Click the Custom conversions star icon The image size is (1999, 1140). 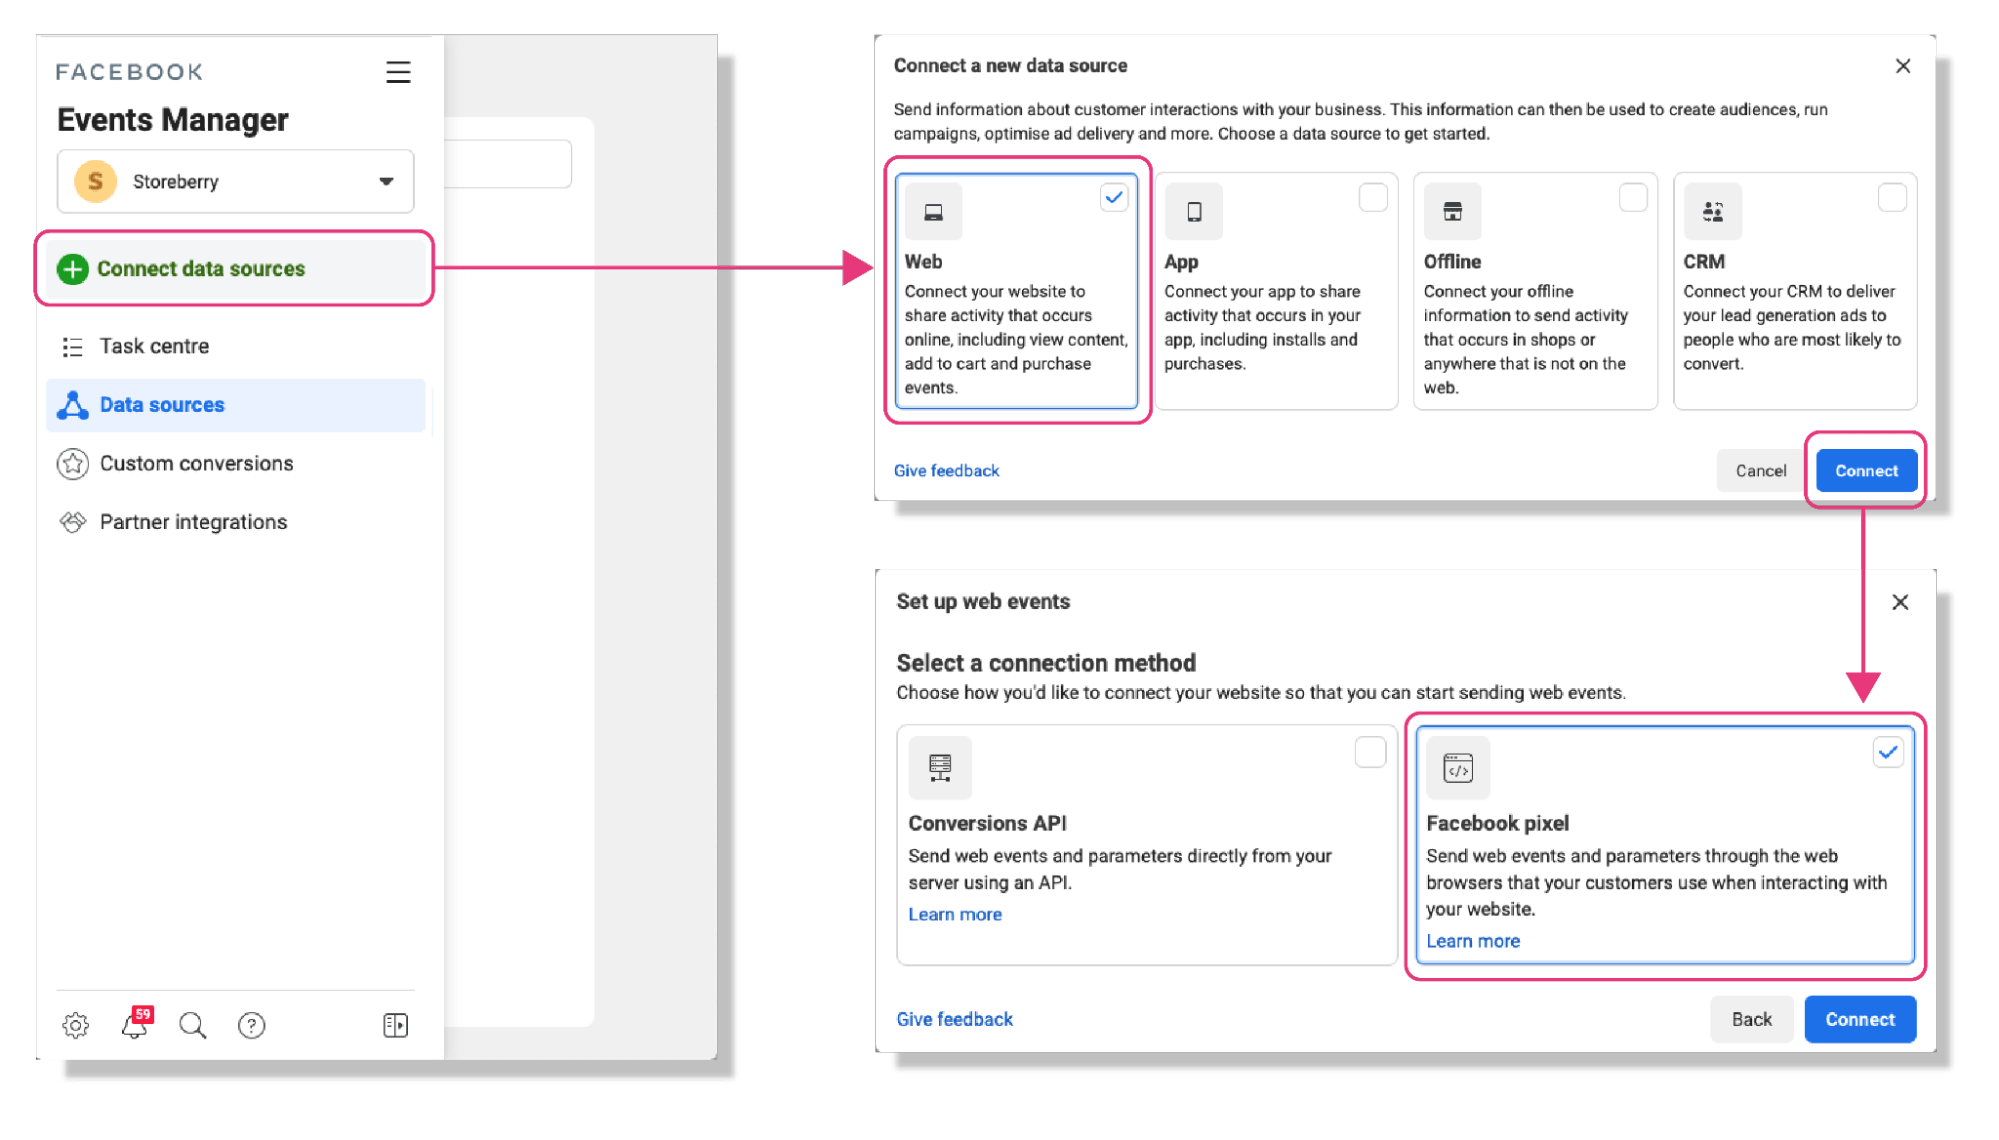point(72,464)
